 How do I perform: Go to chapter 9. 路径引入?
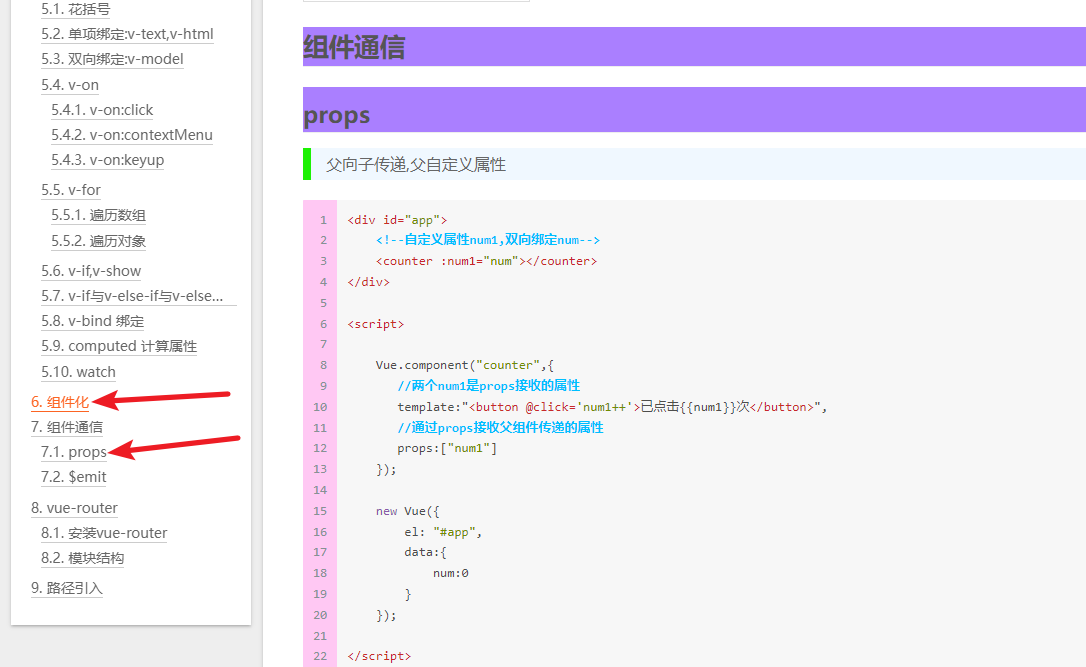pos(66,588)
